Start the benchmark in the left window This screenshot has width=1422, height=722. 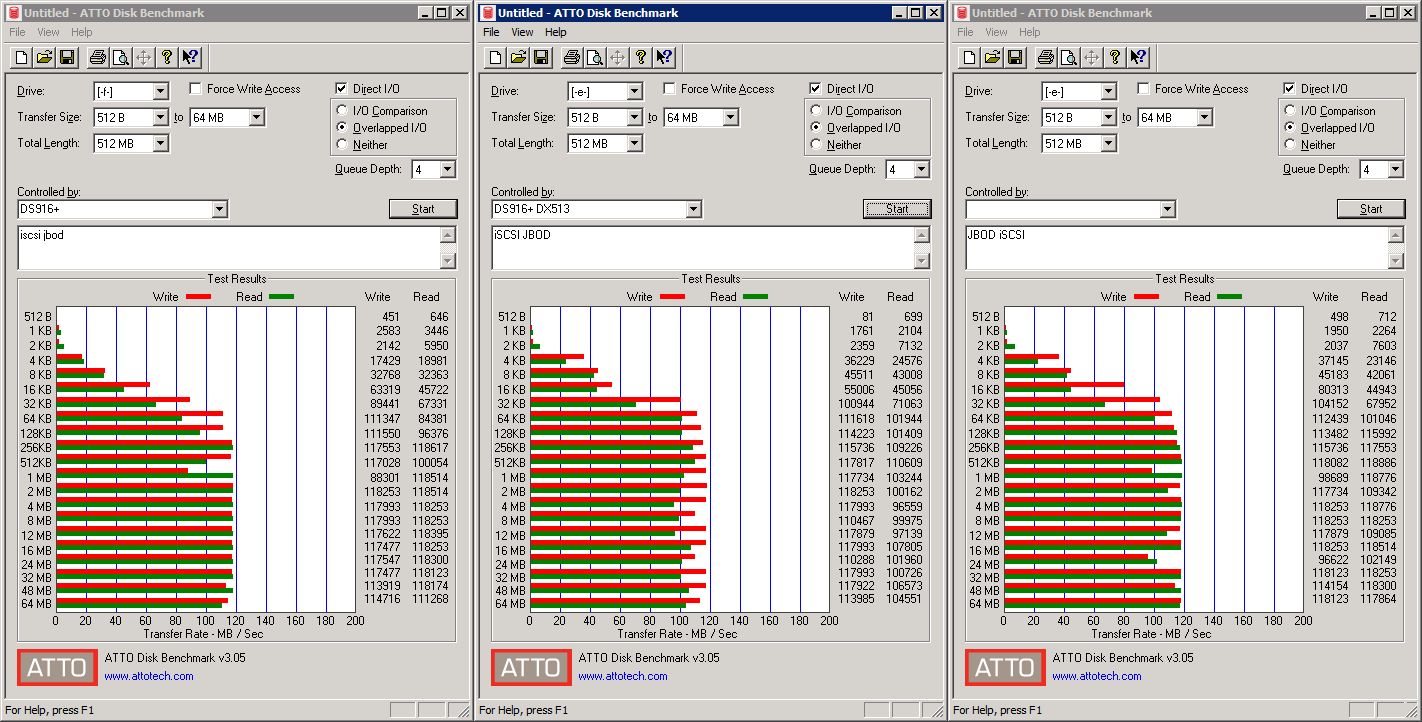[x=423, y=209]
